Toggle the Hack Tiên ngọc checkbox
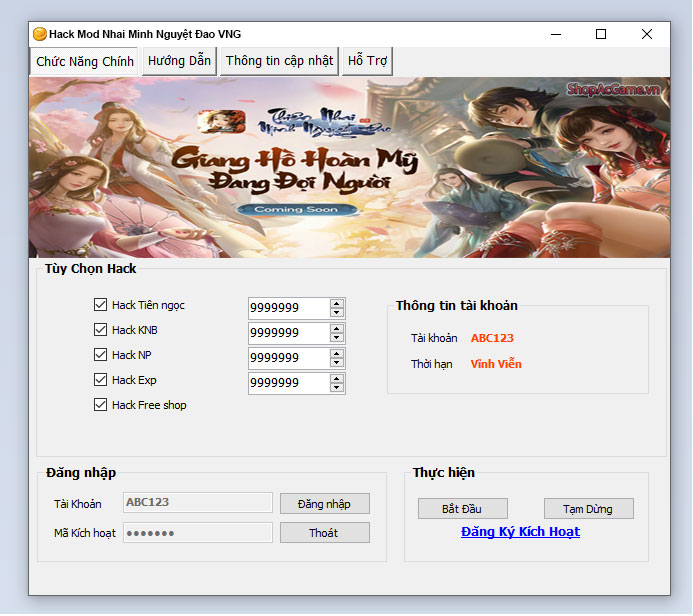693x616 pixels. click(x=100, y=305)
